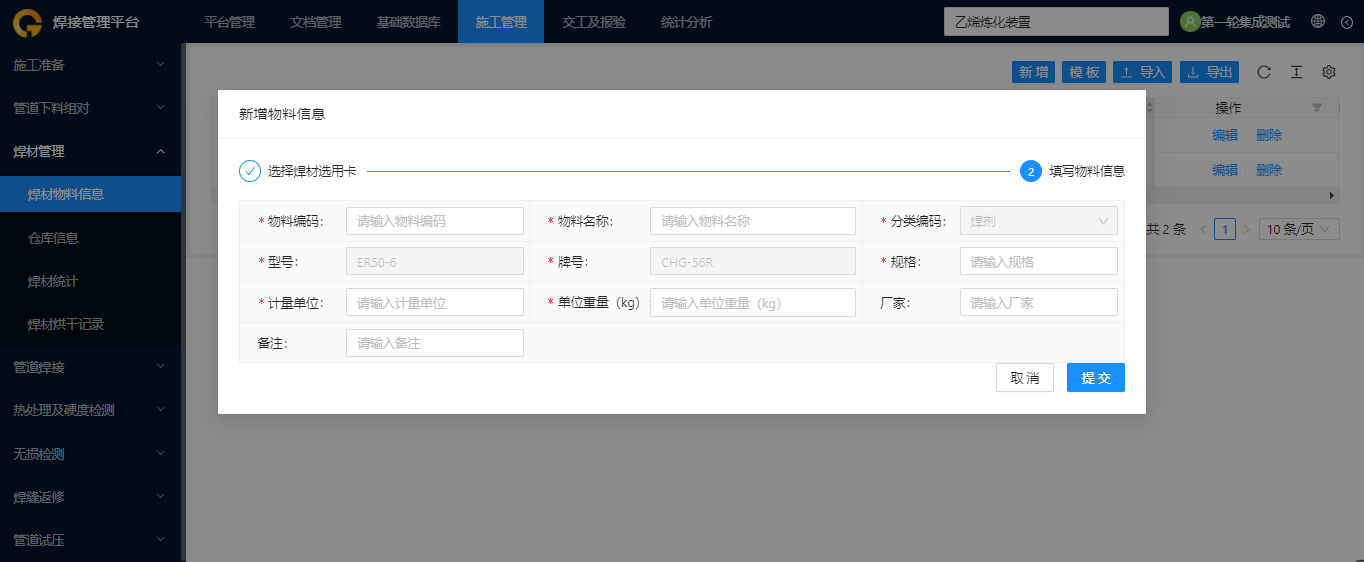This screenshot has height=562, width=1364.
Task: Click the 新增物料信息 dialog title
Action: point(282,114)
